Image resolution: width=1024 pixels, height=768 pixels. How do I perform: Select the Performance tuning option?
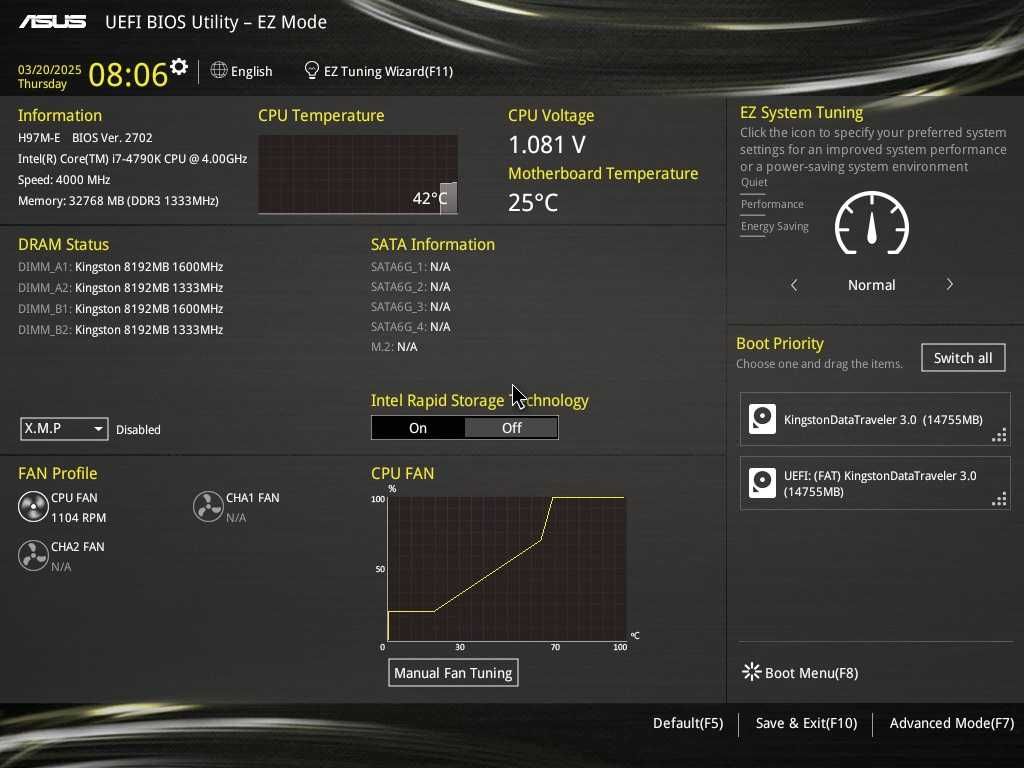tap(772, 204)
